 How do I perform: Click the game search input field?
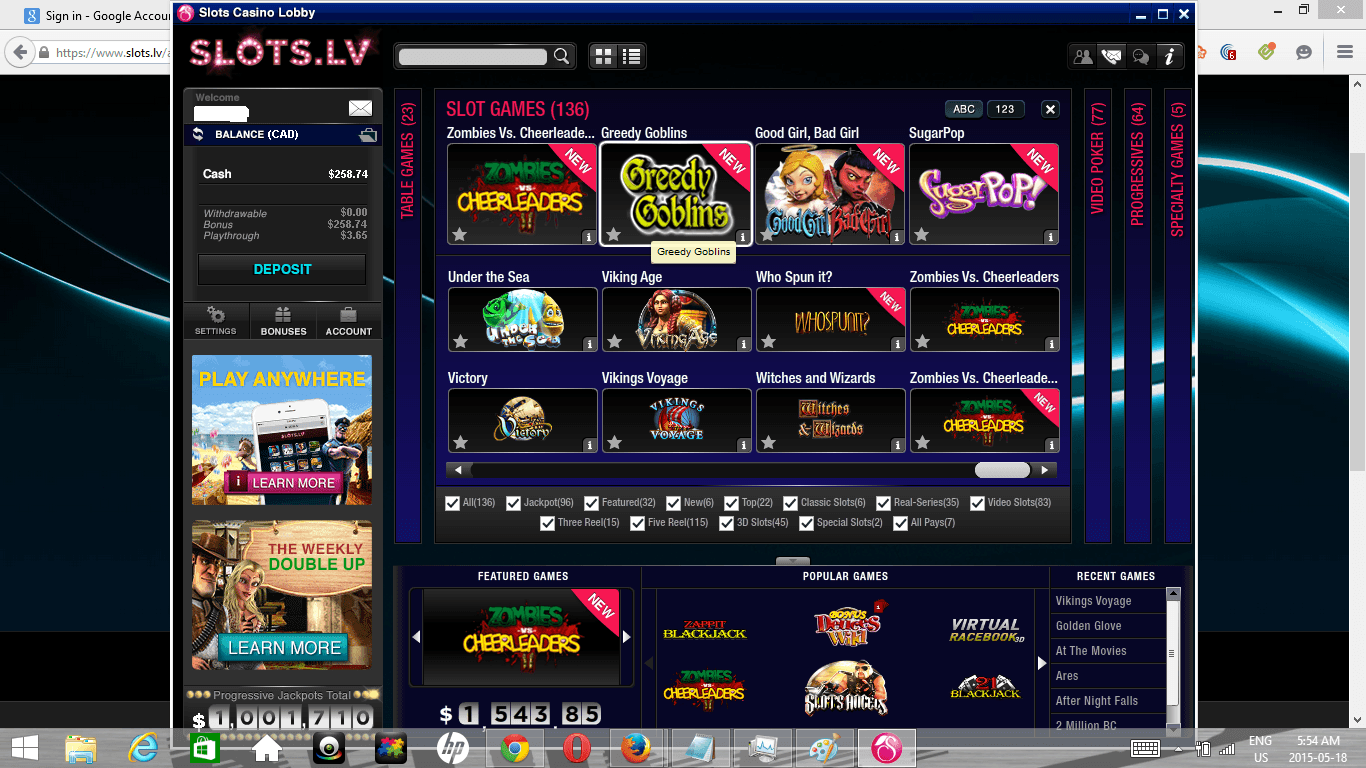point(473,56)
